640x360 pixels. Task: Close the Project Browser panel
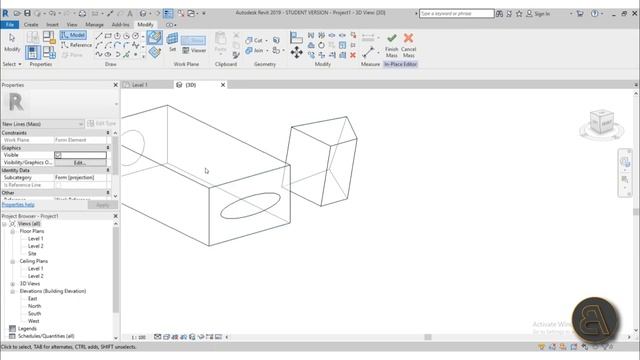(116, 216)
